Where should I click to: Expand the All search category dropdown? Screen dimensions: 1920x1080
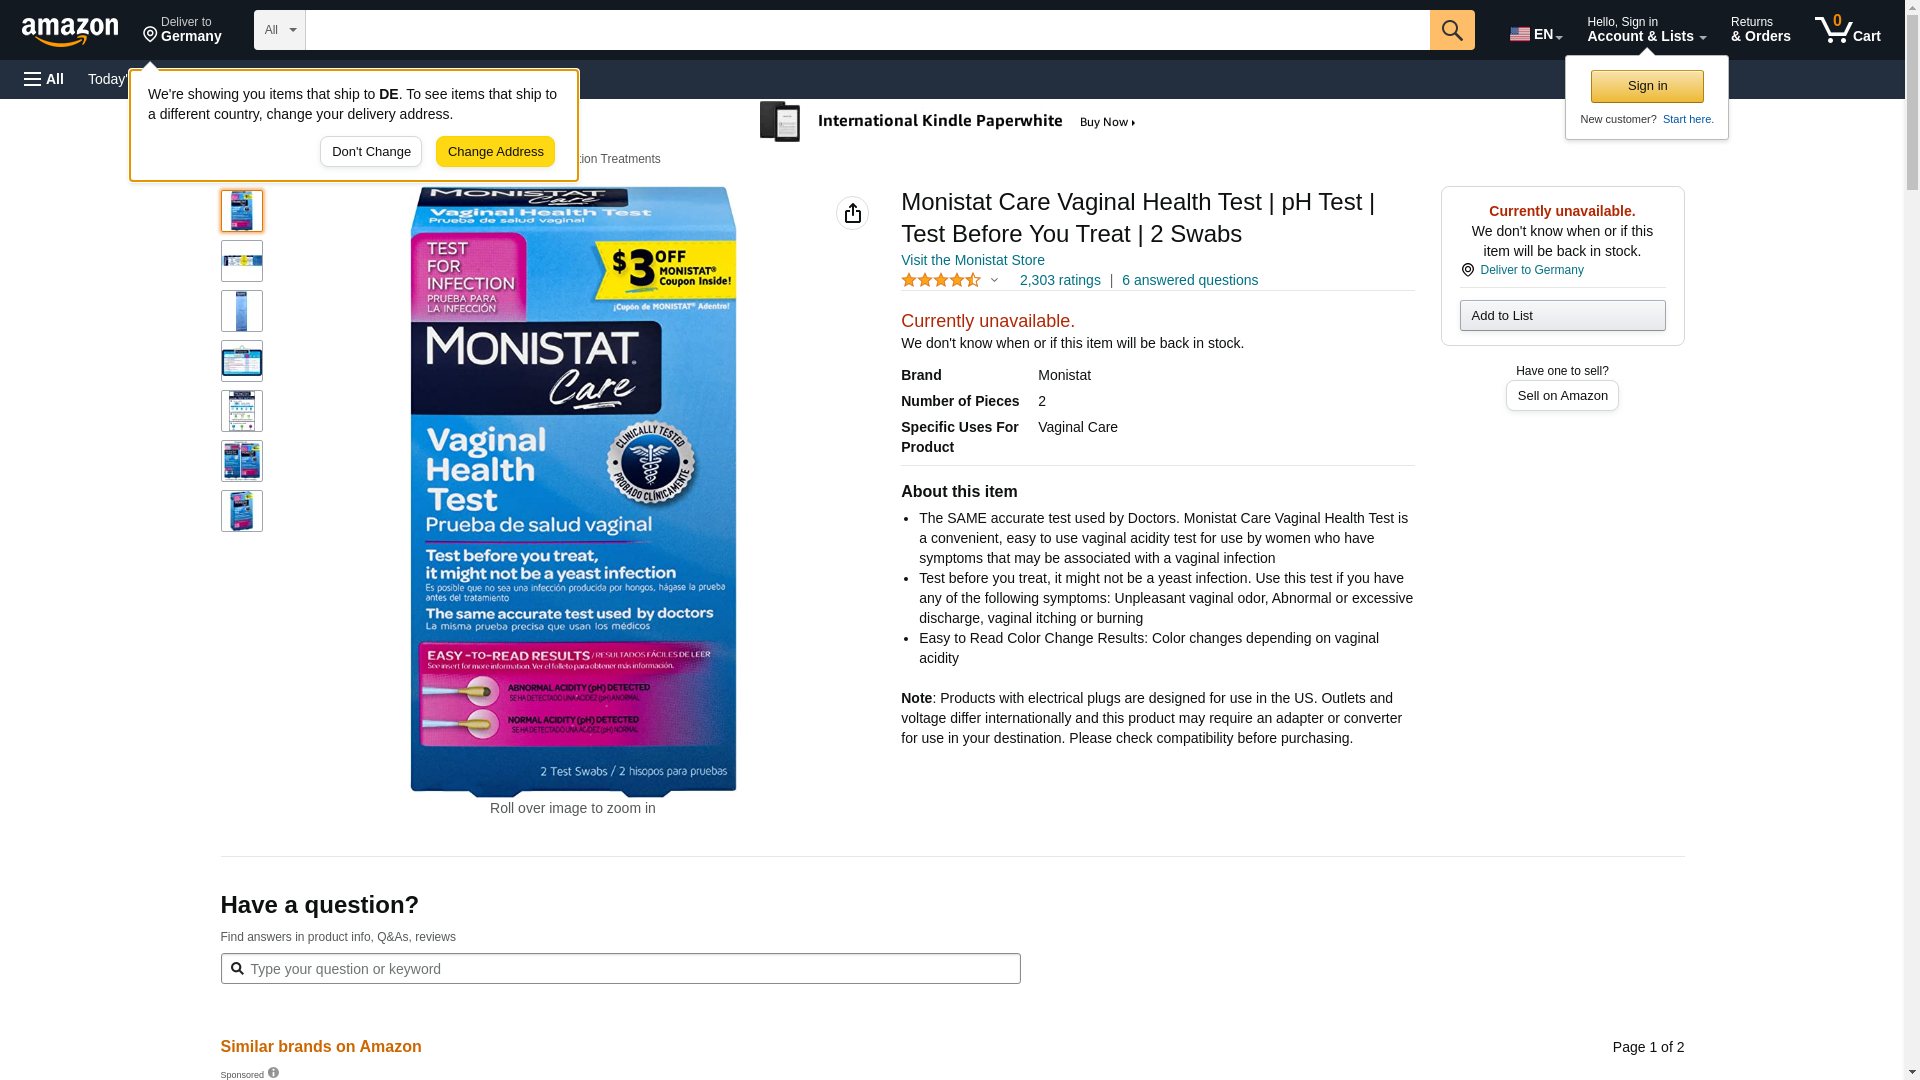click(x=280, y=30)
